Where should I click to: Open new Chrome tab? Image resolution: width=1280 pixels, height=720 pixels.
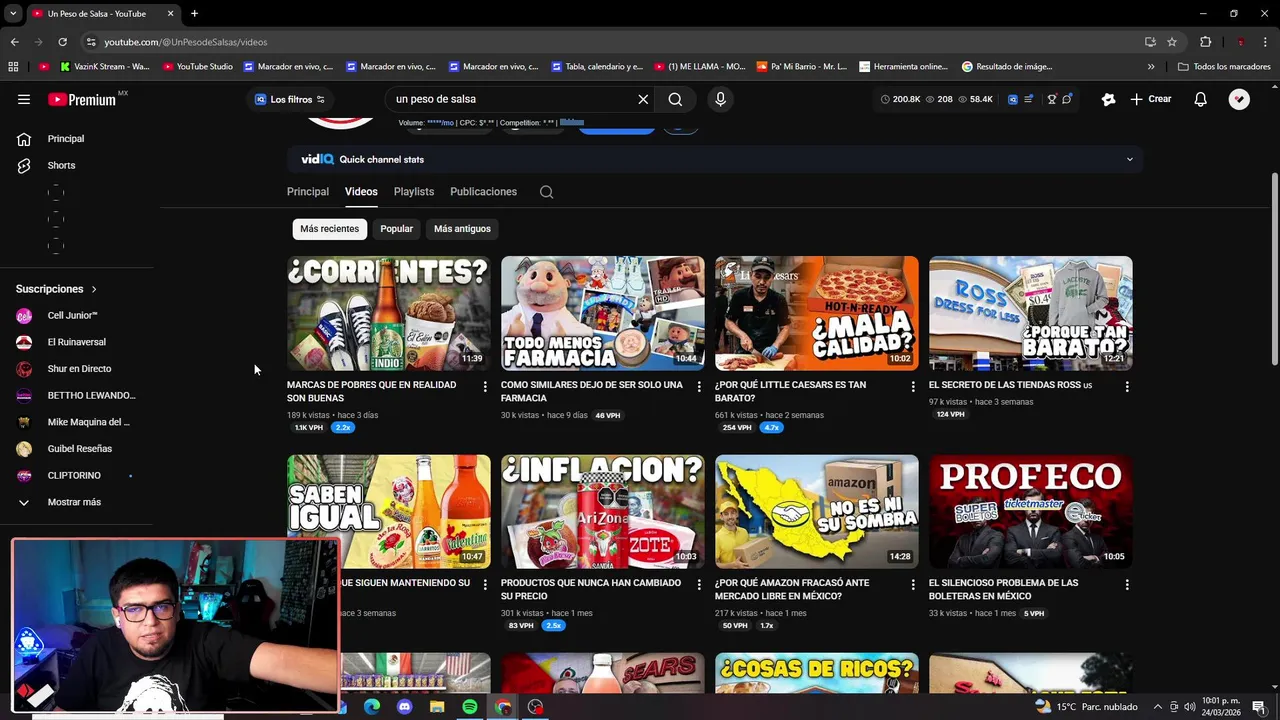(x=194, y=14)
